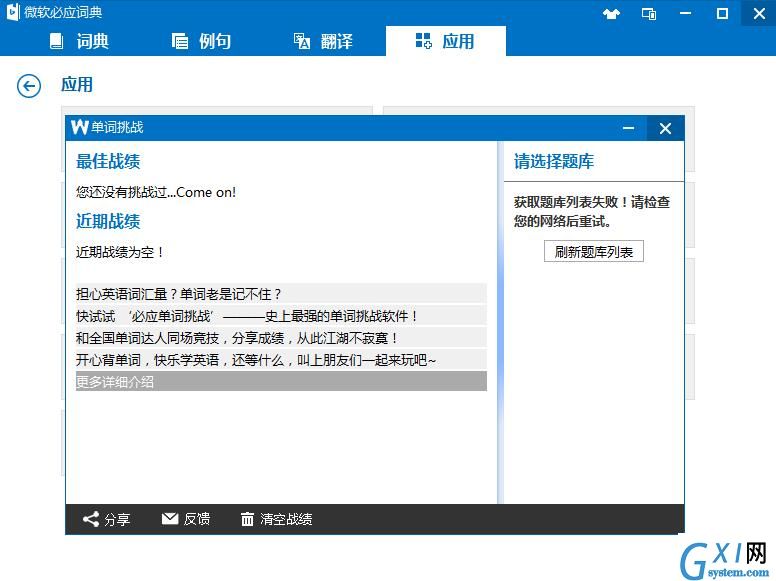Close the 单词挑战 dialog
Screen dimensions: 776x581
665,129
